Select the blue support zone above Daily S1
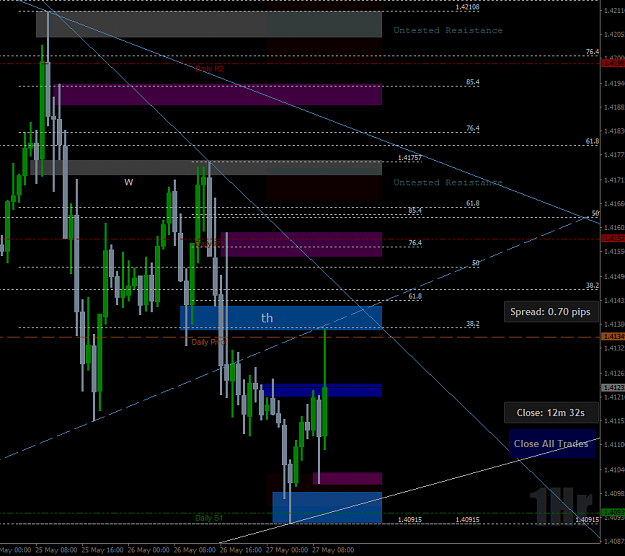This screenshot has width=625, height=556. click(327, 507)
